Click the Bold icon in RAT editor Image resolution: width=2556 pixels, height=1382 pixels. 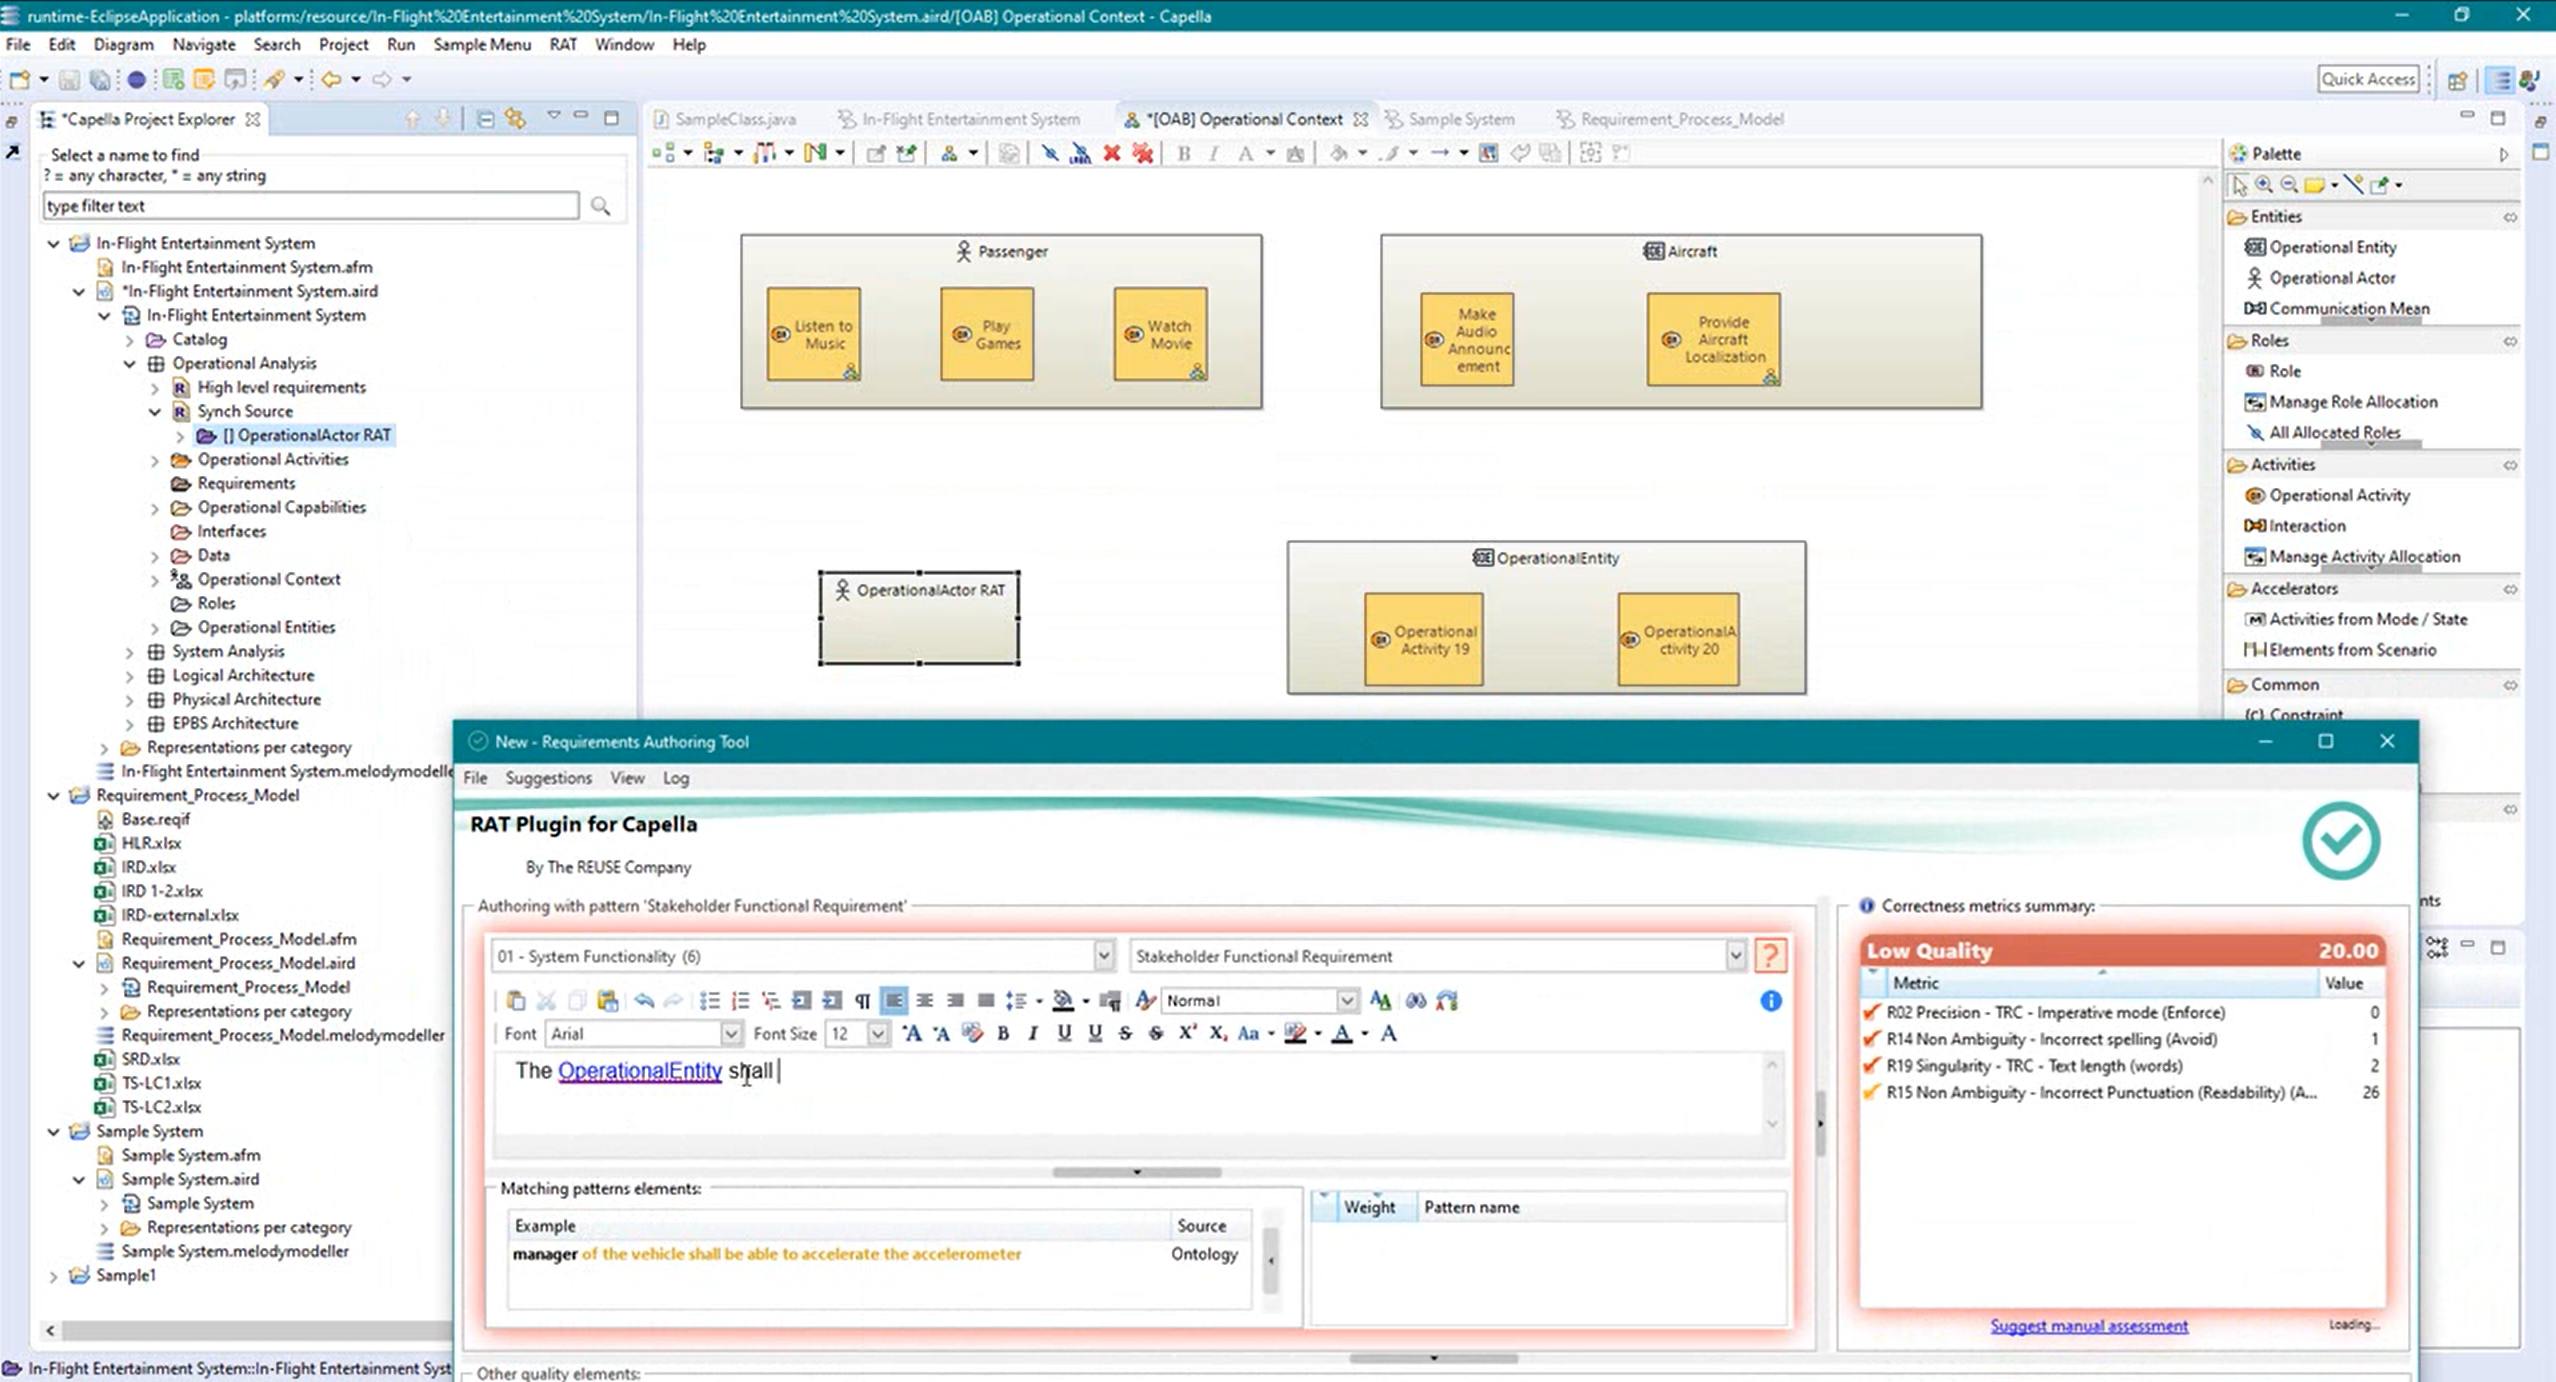1003,1033
